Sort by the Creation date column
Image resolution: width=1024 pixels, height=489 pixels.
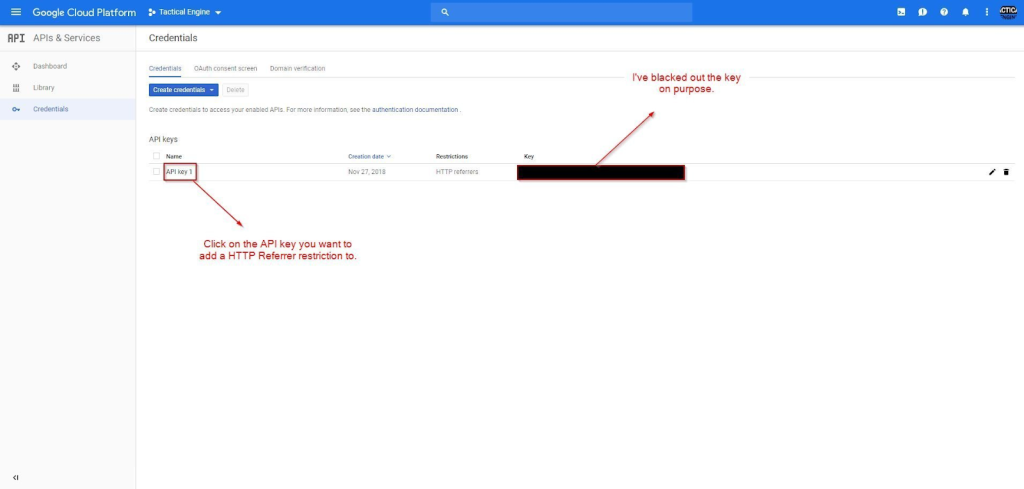(368, 156)
